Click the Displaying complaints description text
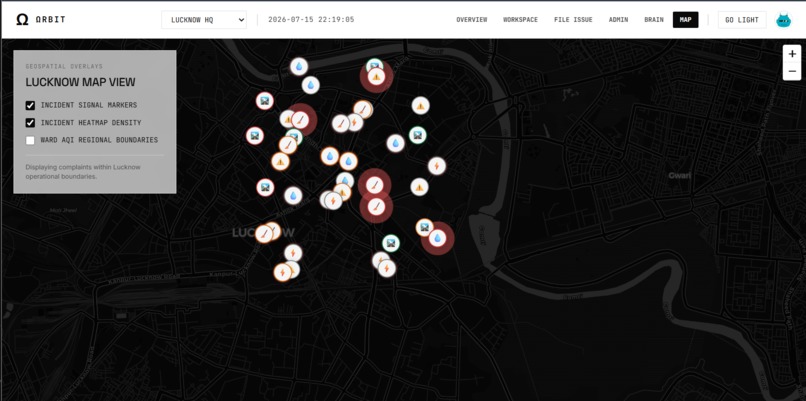Viewport: 806px width, 401px height. pyautogui.click(x=83, y=172)
